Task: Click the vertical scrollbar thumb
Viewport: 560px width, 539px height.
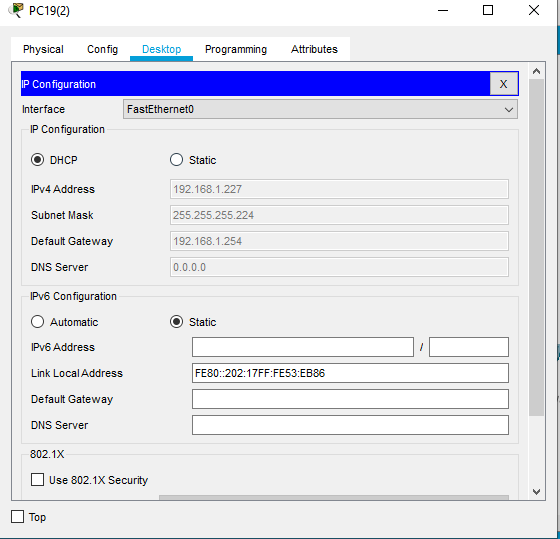Action: click(x=536, y=248)
